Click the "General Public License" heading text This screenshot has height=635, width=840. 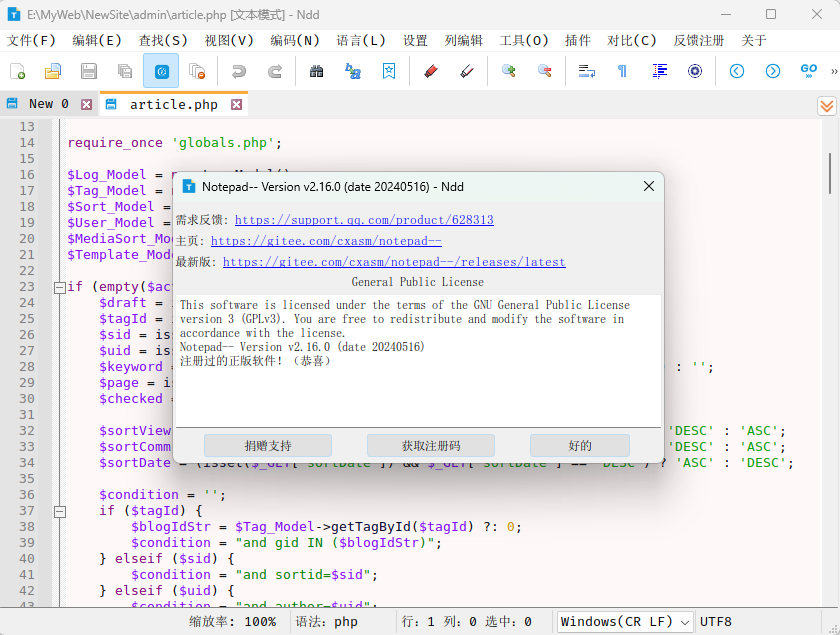click(x=418, y=282)
